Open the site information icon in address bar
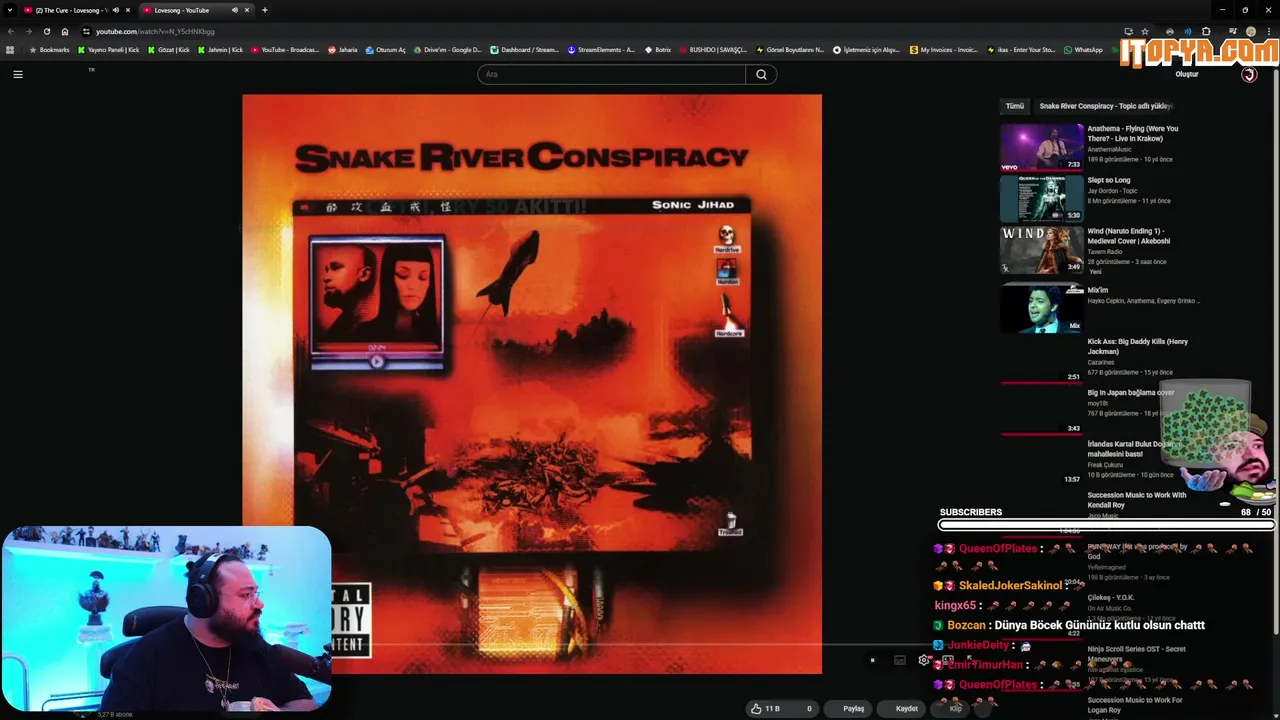The width and height of the screenshot is (1280, 720). (x=86, y=31)
